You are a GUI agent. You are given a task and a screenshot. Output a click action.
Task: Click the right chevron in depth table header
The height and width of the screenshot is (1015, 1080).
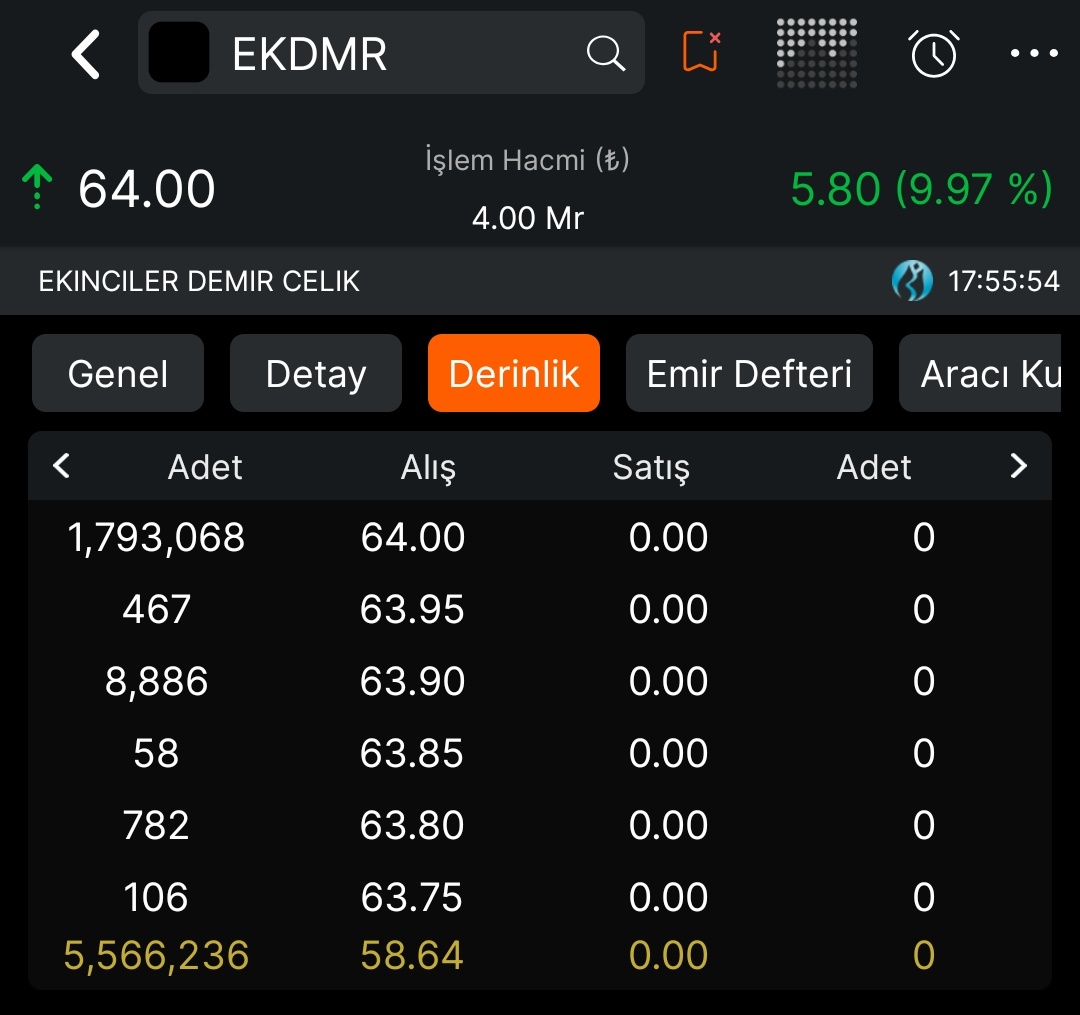[1019, 466]
